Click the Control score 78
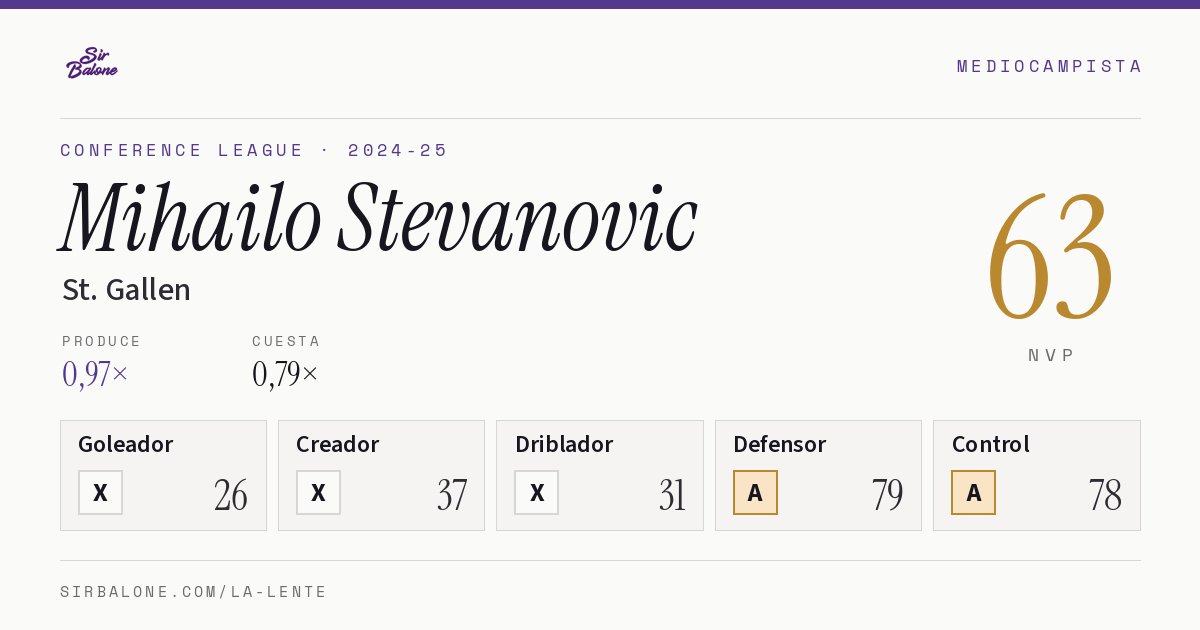The height and width of the screenshot is (630, 1200). click(x=1105, y=495)
